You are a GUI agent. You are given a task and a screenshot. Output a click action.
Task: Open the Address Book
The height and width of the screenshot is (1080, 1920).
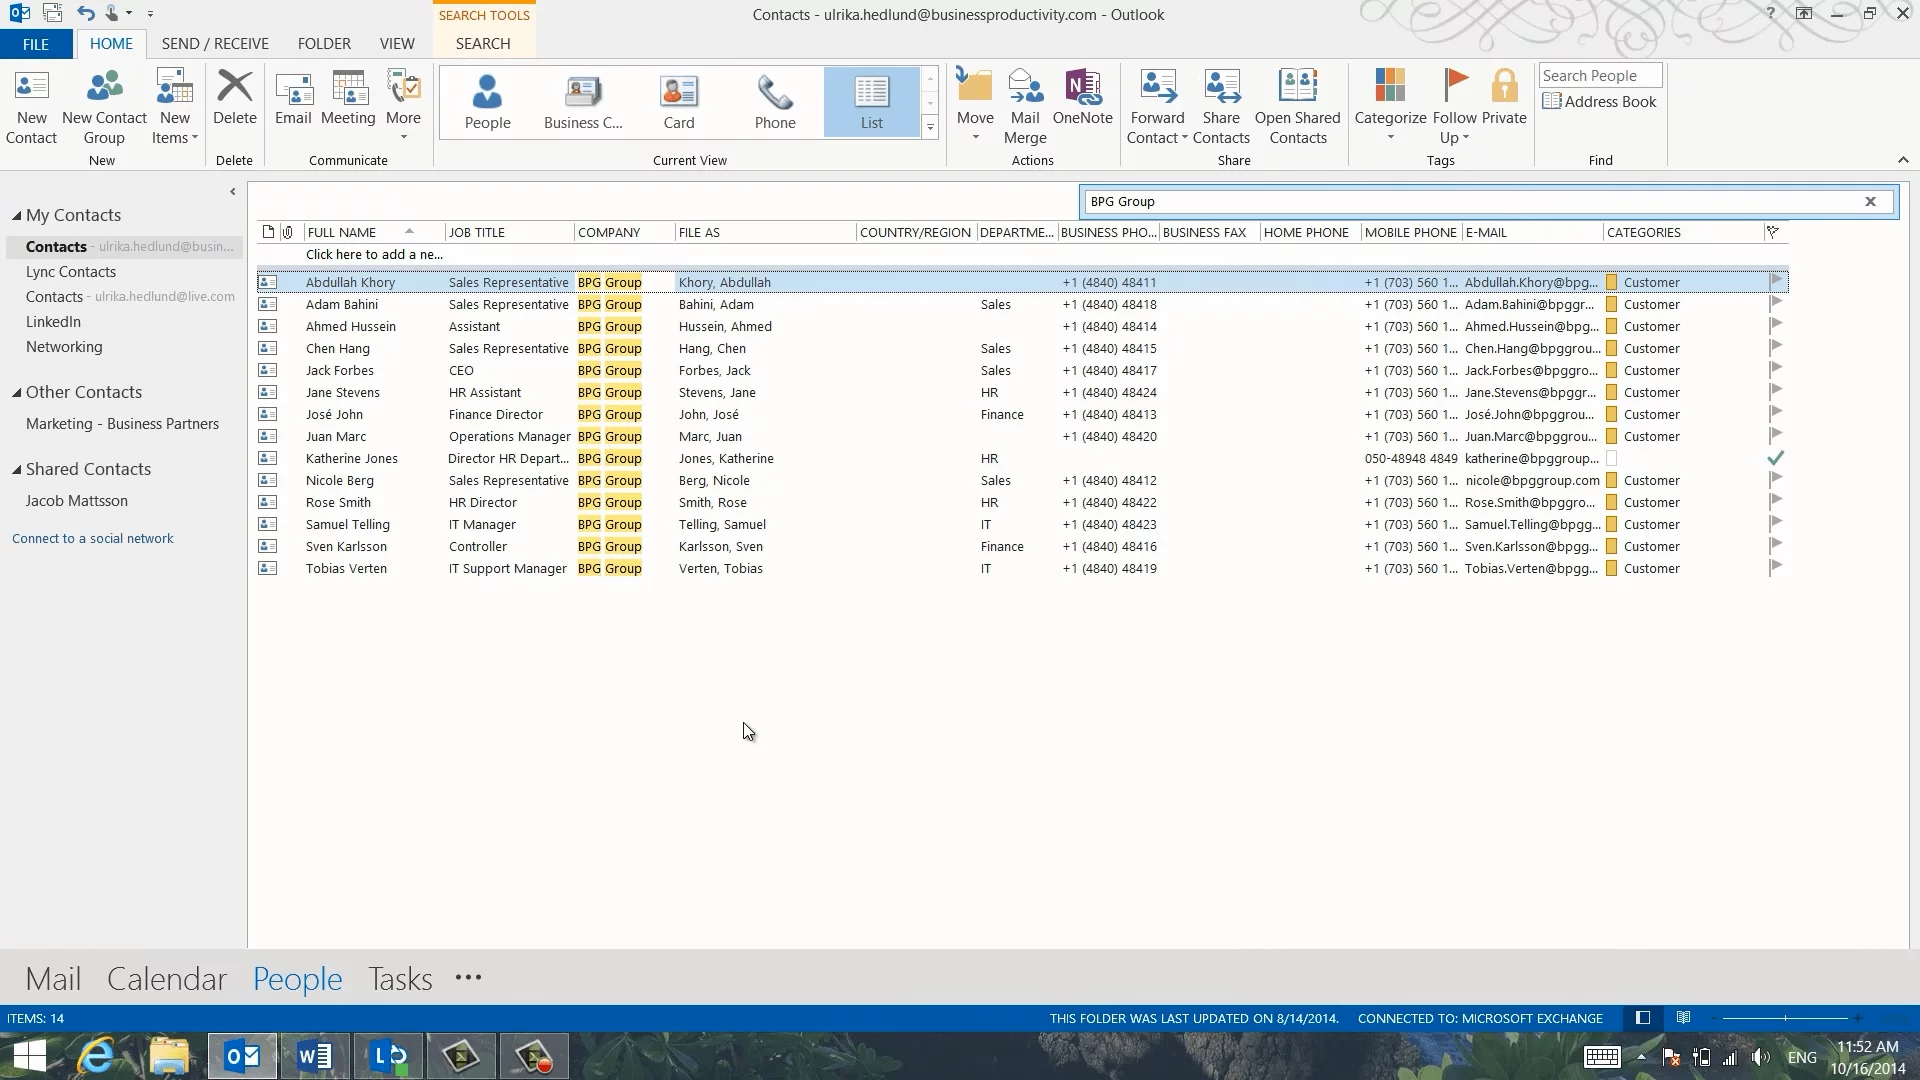[x=1599, y=102]
